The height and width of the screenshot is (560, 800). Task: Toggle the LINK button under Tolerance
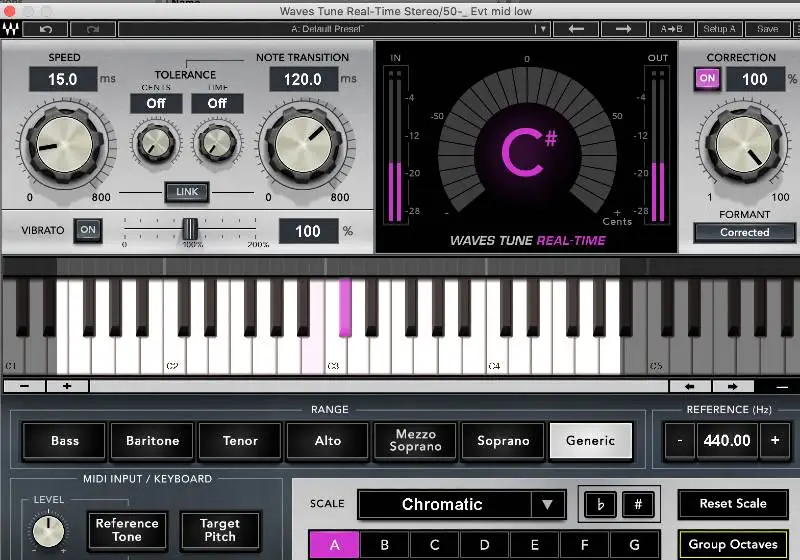(x=187, y=191)
